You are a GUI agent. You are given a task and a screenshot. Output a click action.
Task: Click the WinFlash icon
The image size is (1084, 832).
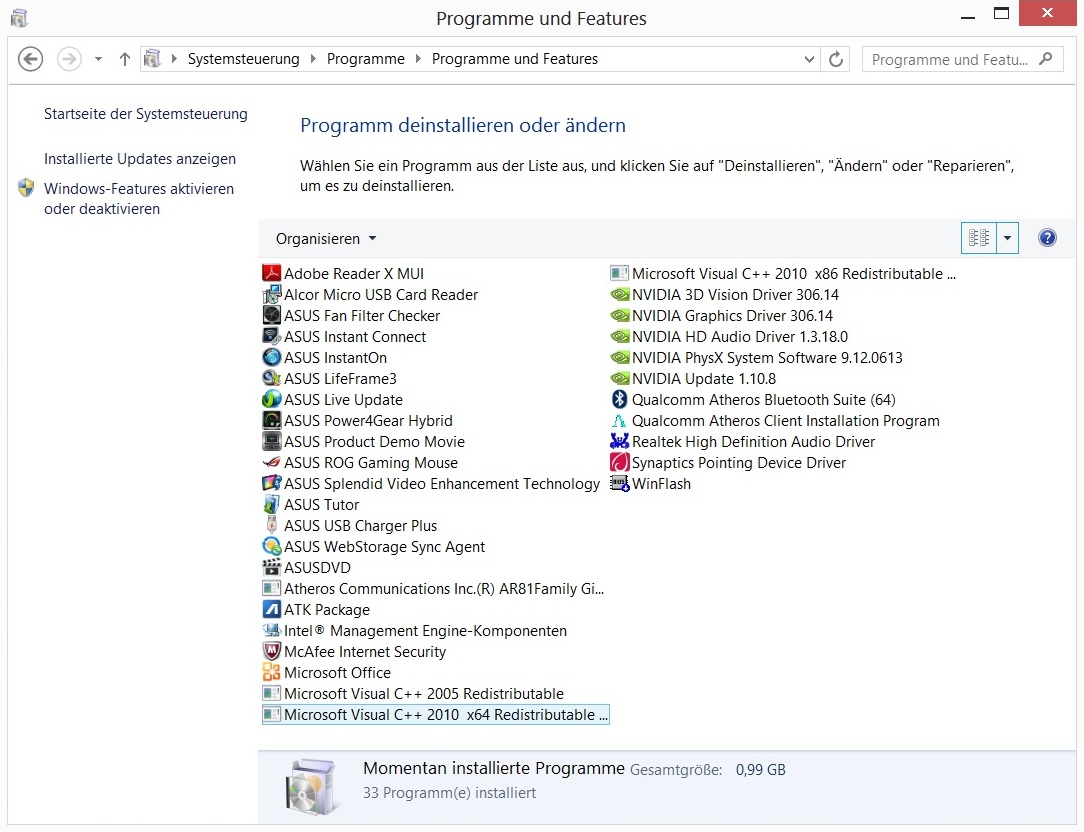click(619, 483)
